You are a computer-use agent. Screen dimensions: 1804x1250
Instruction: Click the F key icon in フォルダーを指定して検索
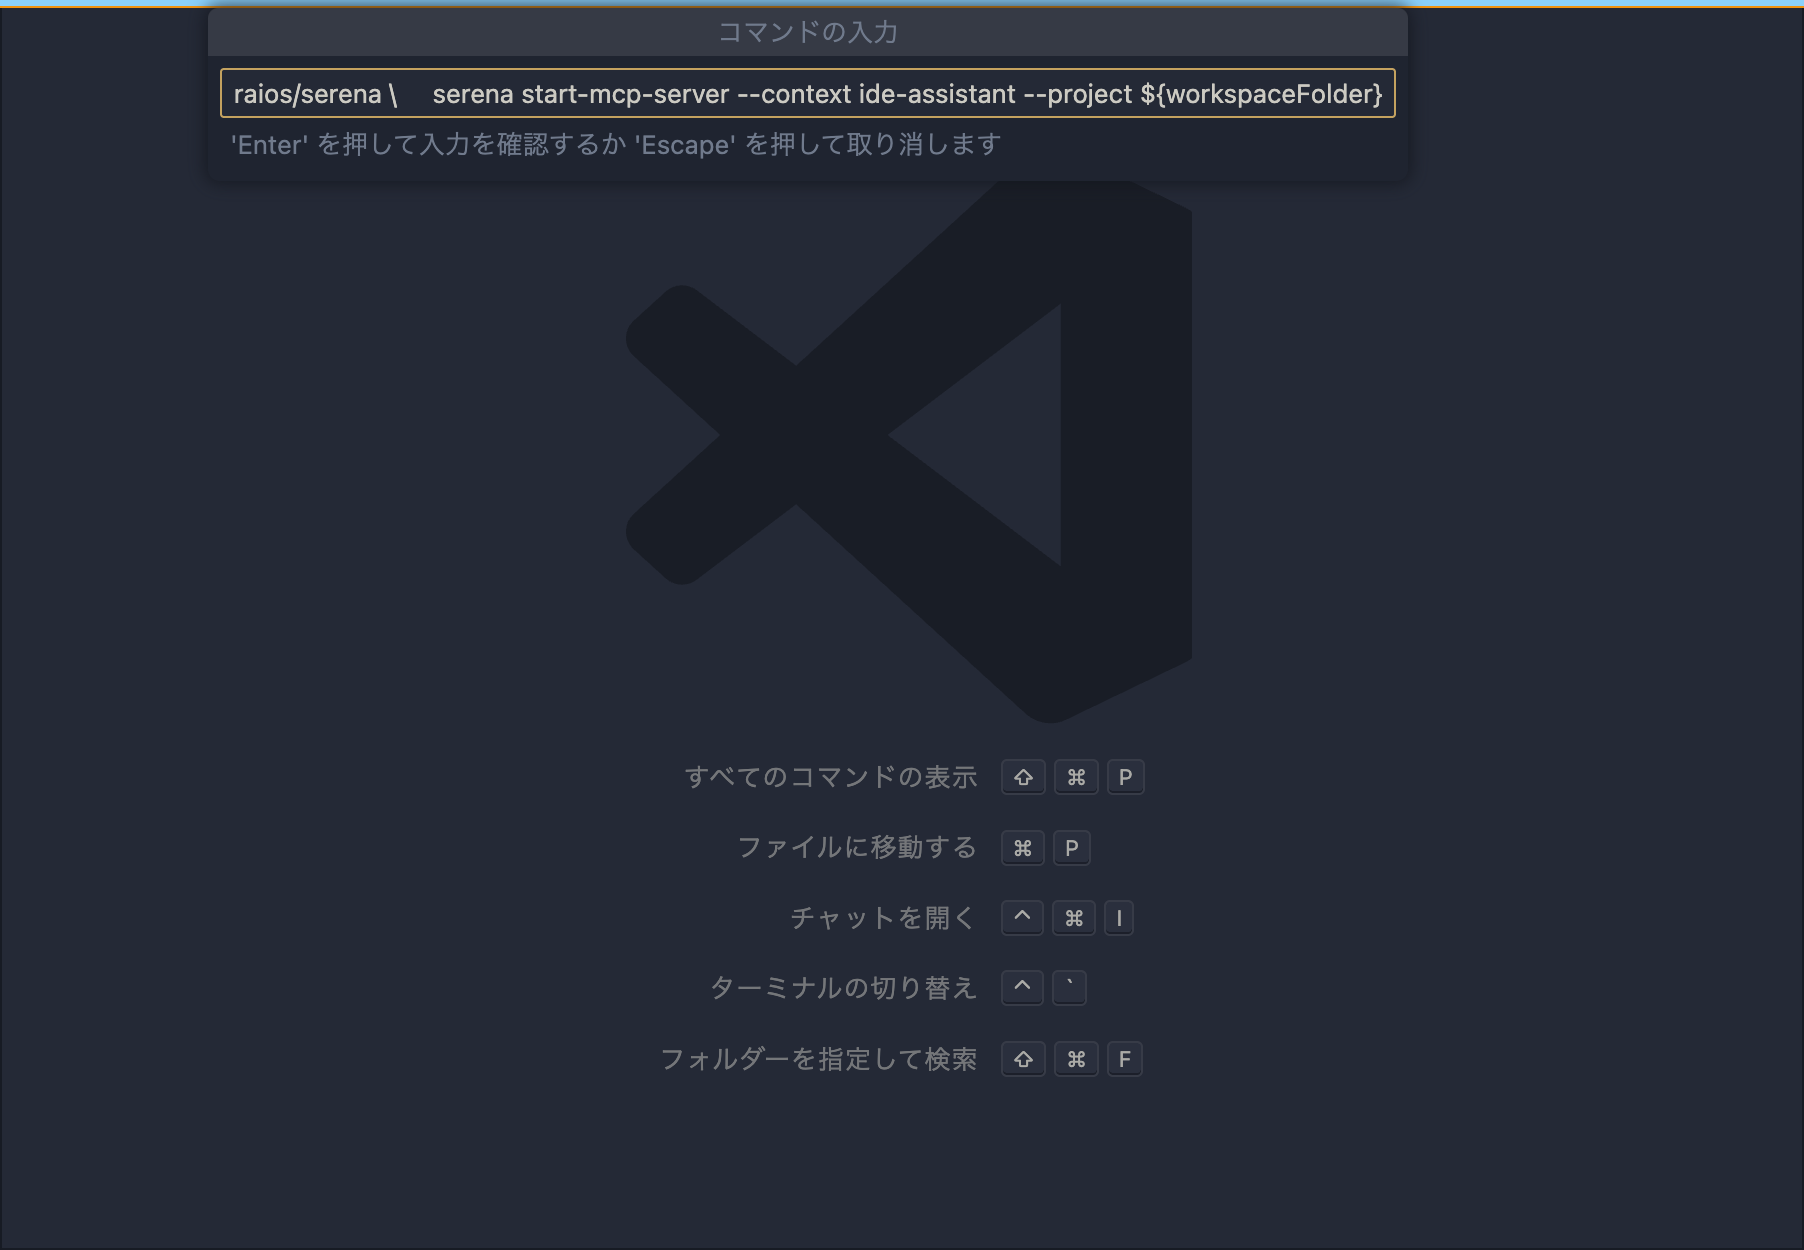point(1125,1059)
